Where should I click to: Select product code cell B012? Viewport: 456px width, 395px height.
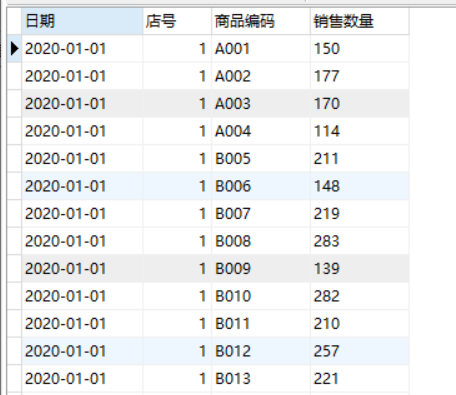[261, 351]
